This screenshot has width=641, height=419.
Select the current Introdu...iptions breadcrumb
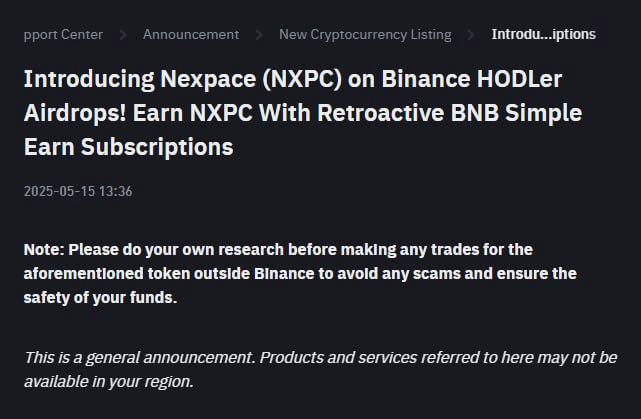(543, 35)
